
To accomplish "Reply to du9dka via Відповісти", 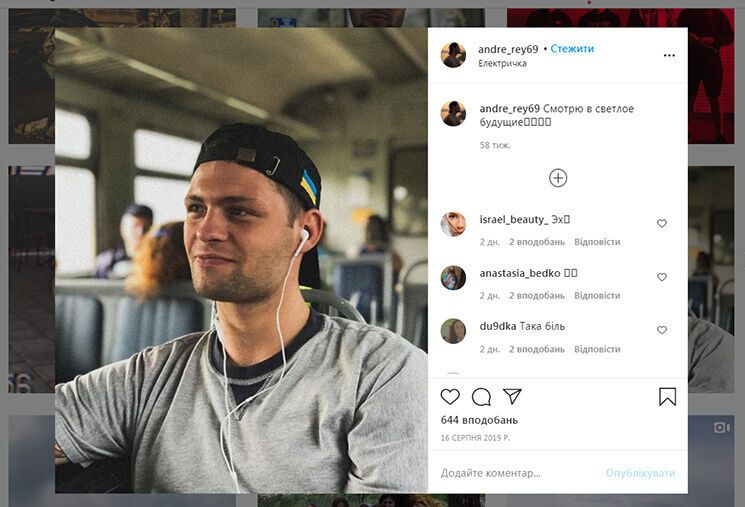I will point(597,350).
